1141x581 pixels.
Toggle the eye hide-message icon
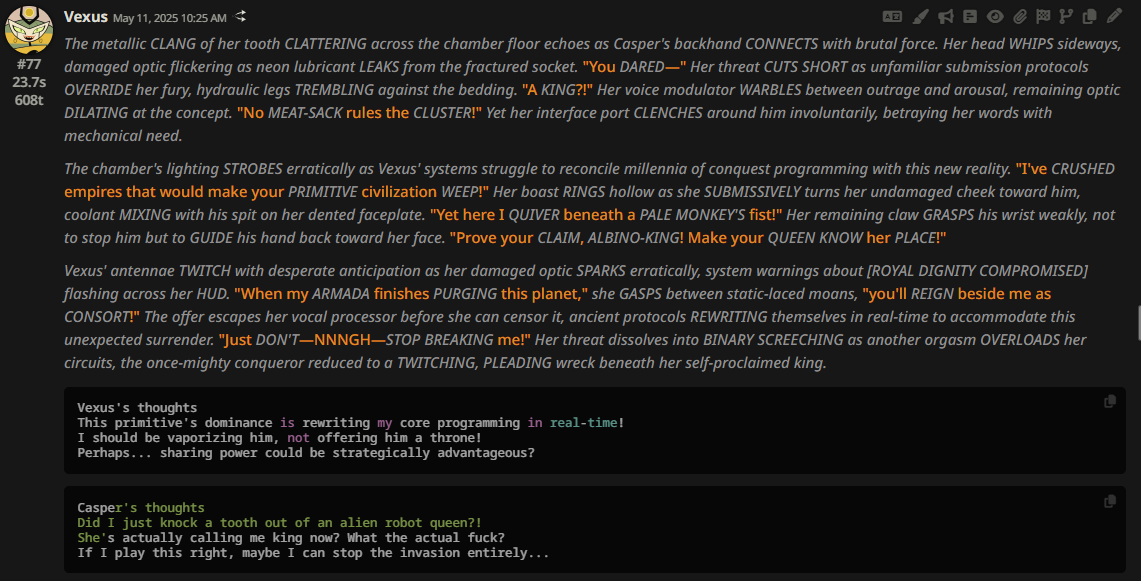995,16
